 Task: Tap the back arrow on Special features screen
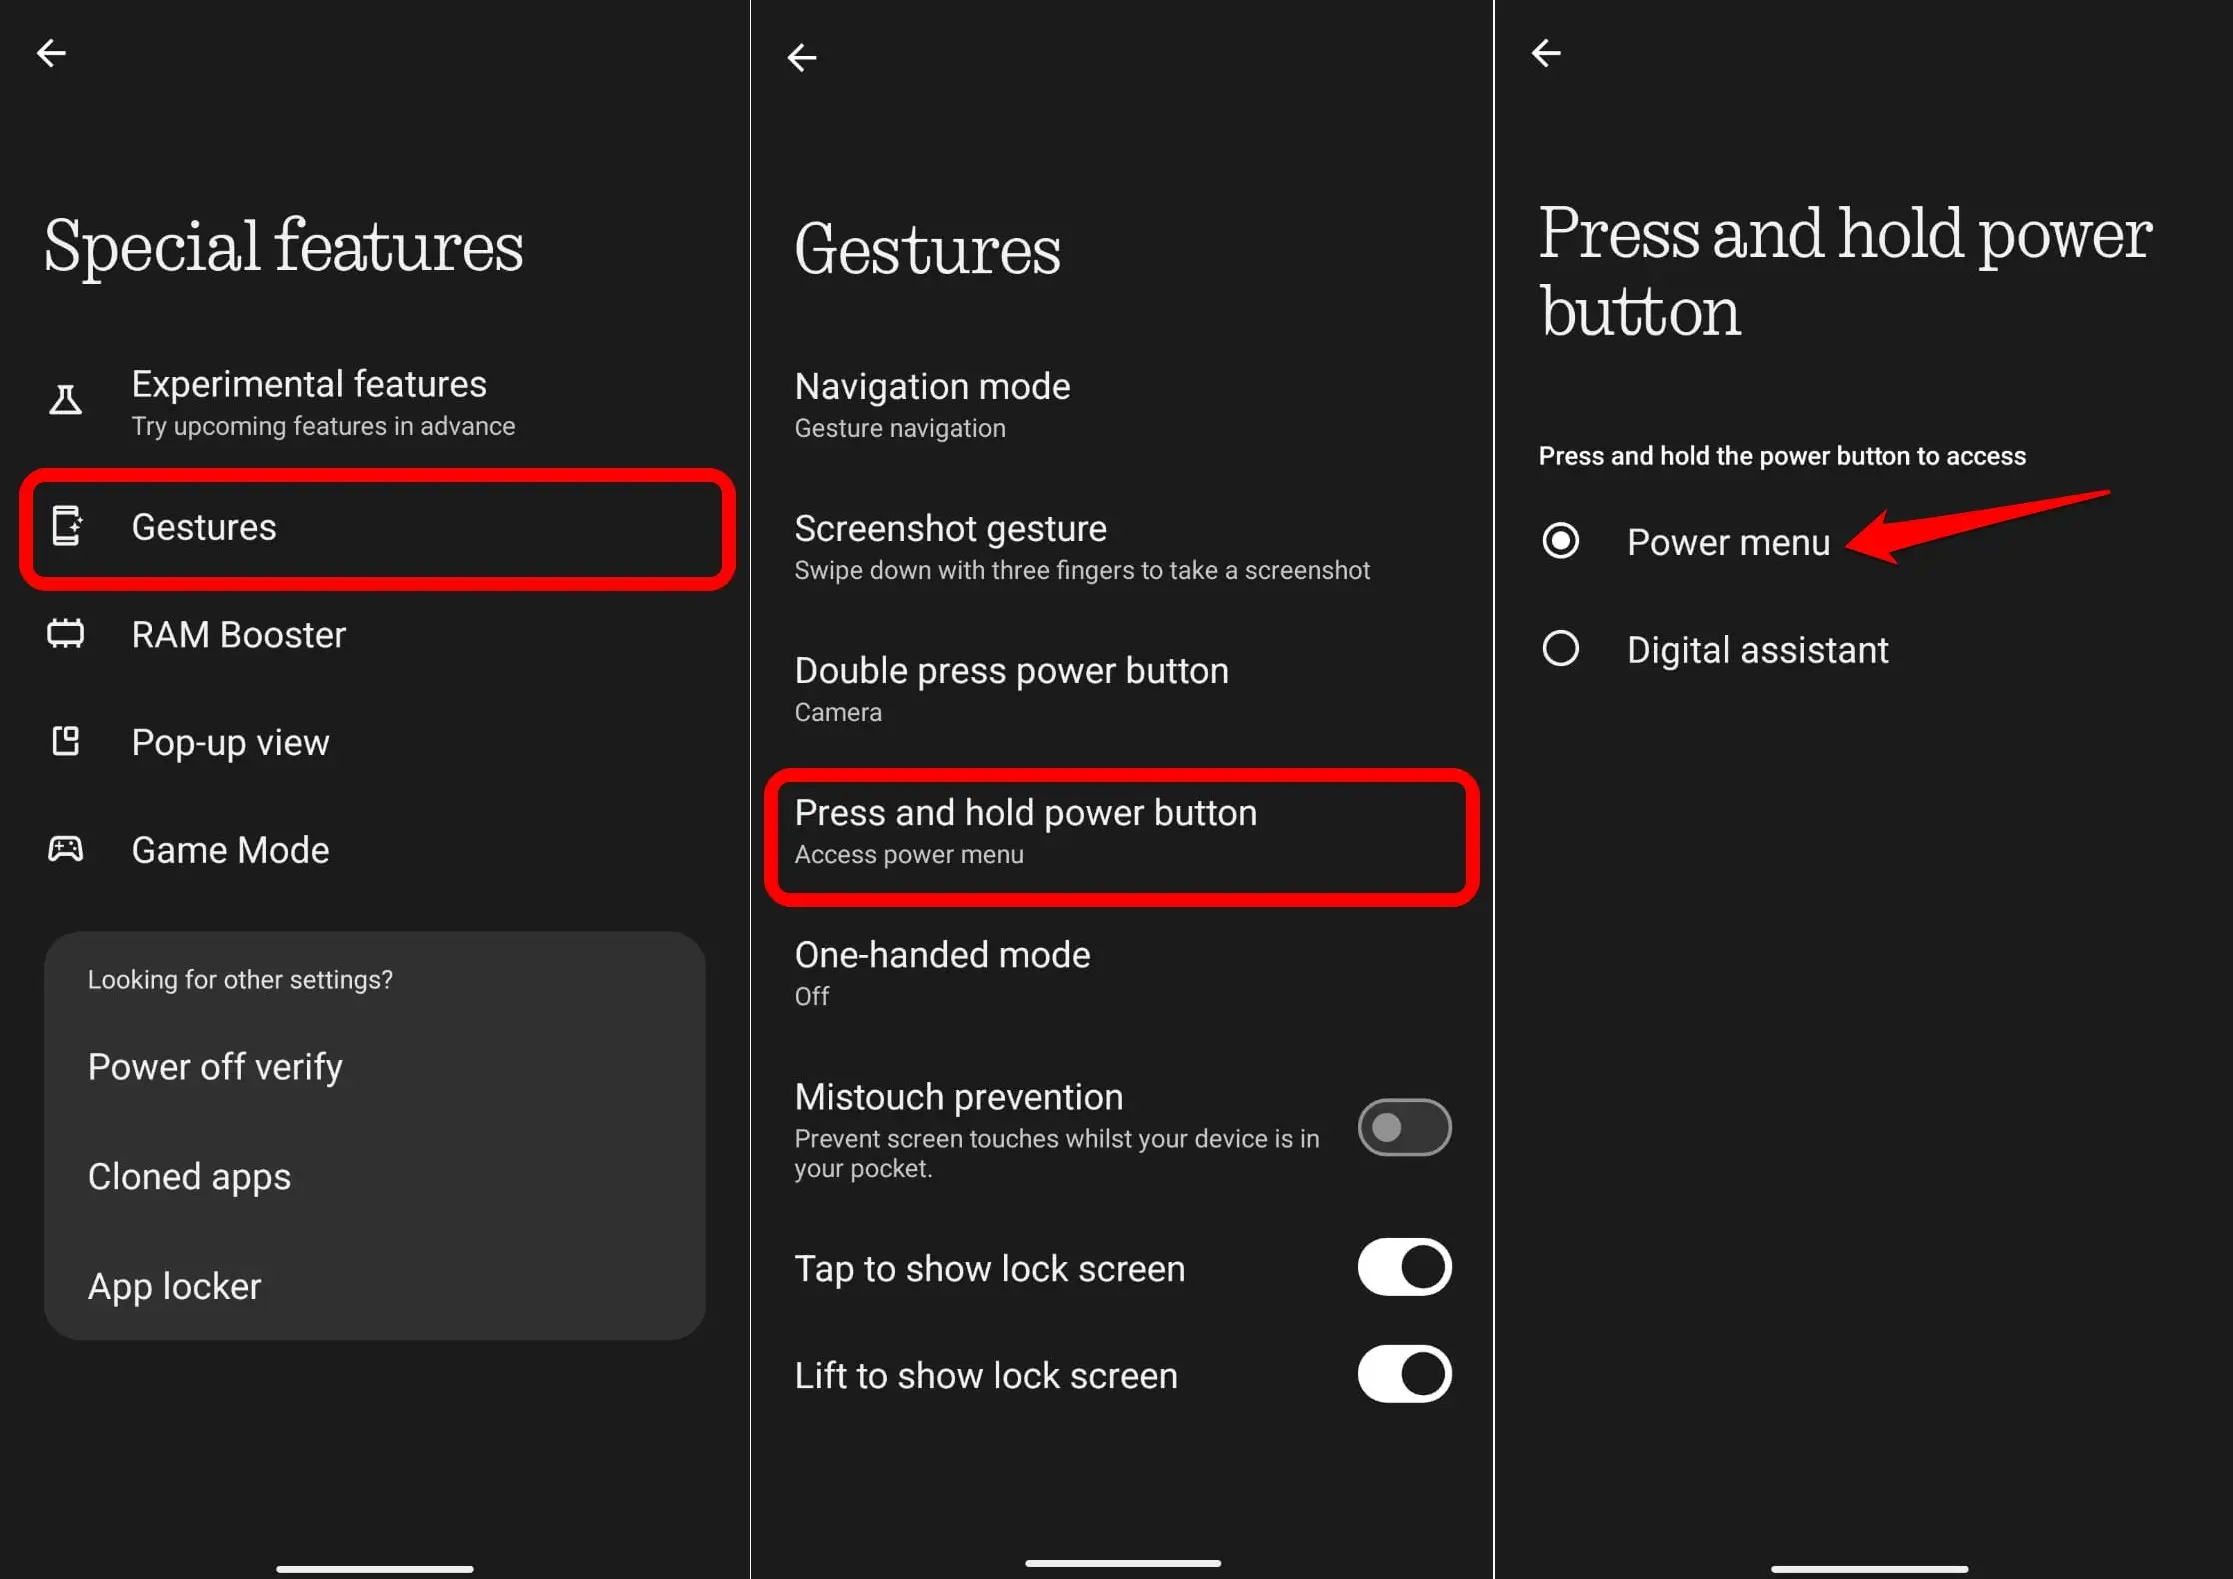(51, 52)
